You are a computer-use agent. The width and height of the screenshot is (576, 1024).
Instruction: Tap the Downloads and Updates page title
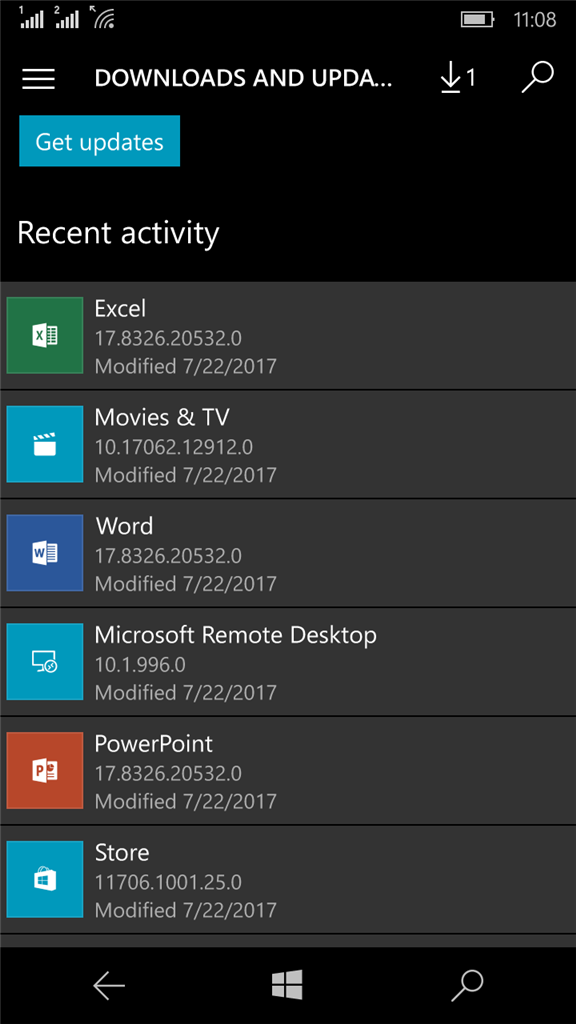pyautogui.click(x=244, y=78)
